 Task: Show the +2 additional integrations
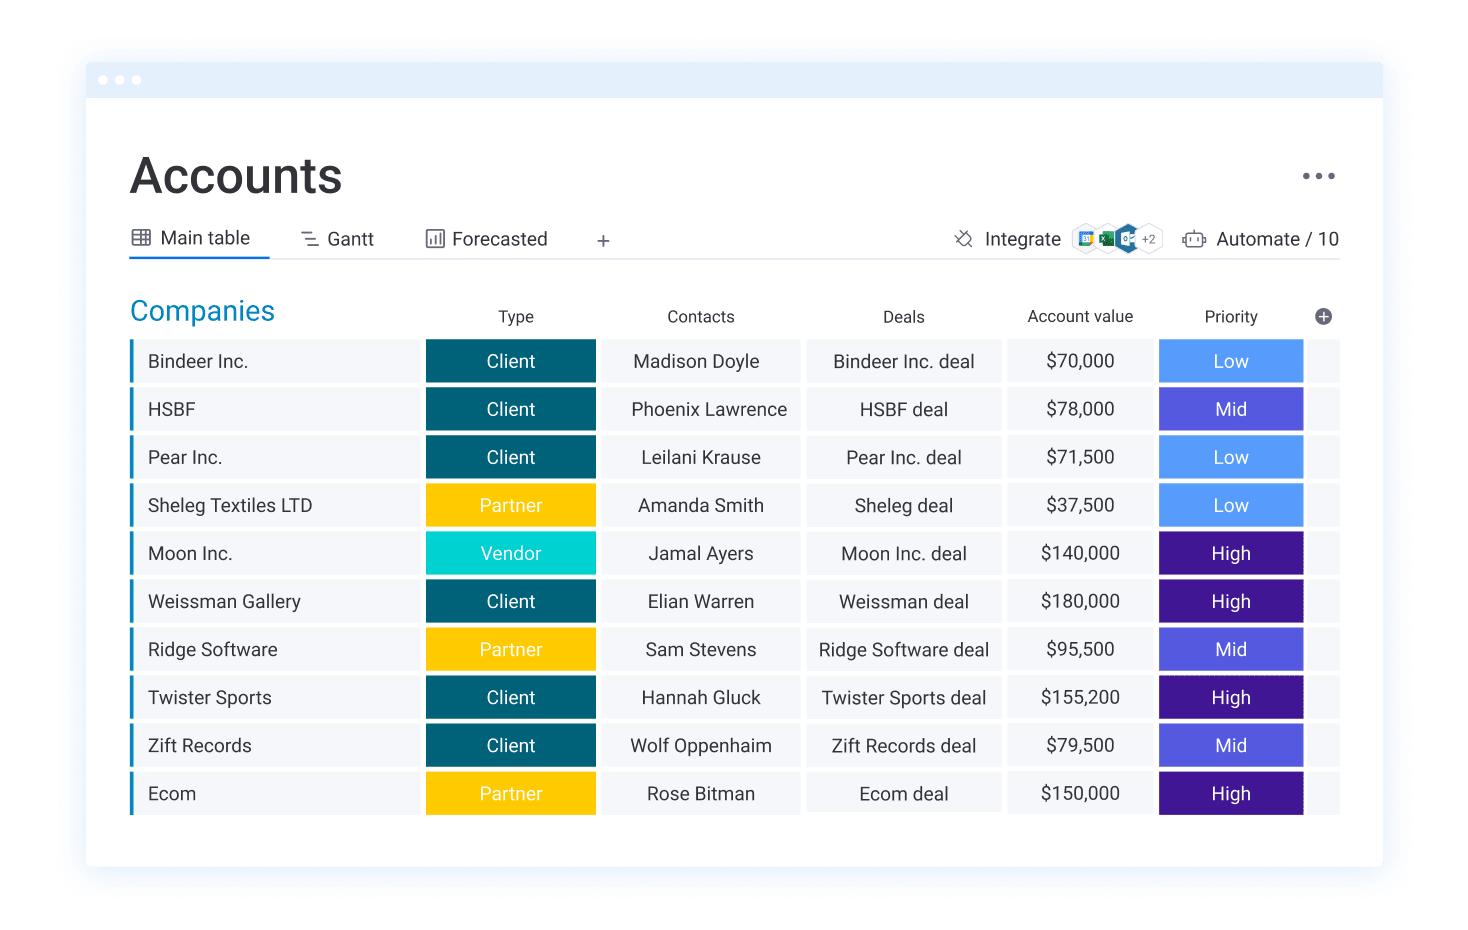point(1149,239)
